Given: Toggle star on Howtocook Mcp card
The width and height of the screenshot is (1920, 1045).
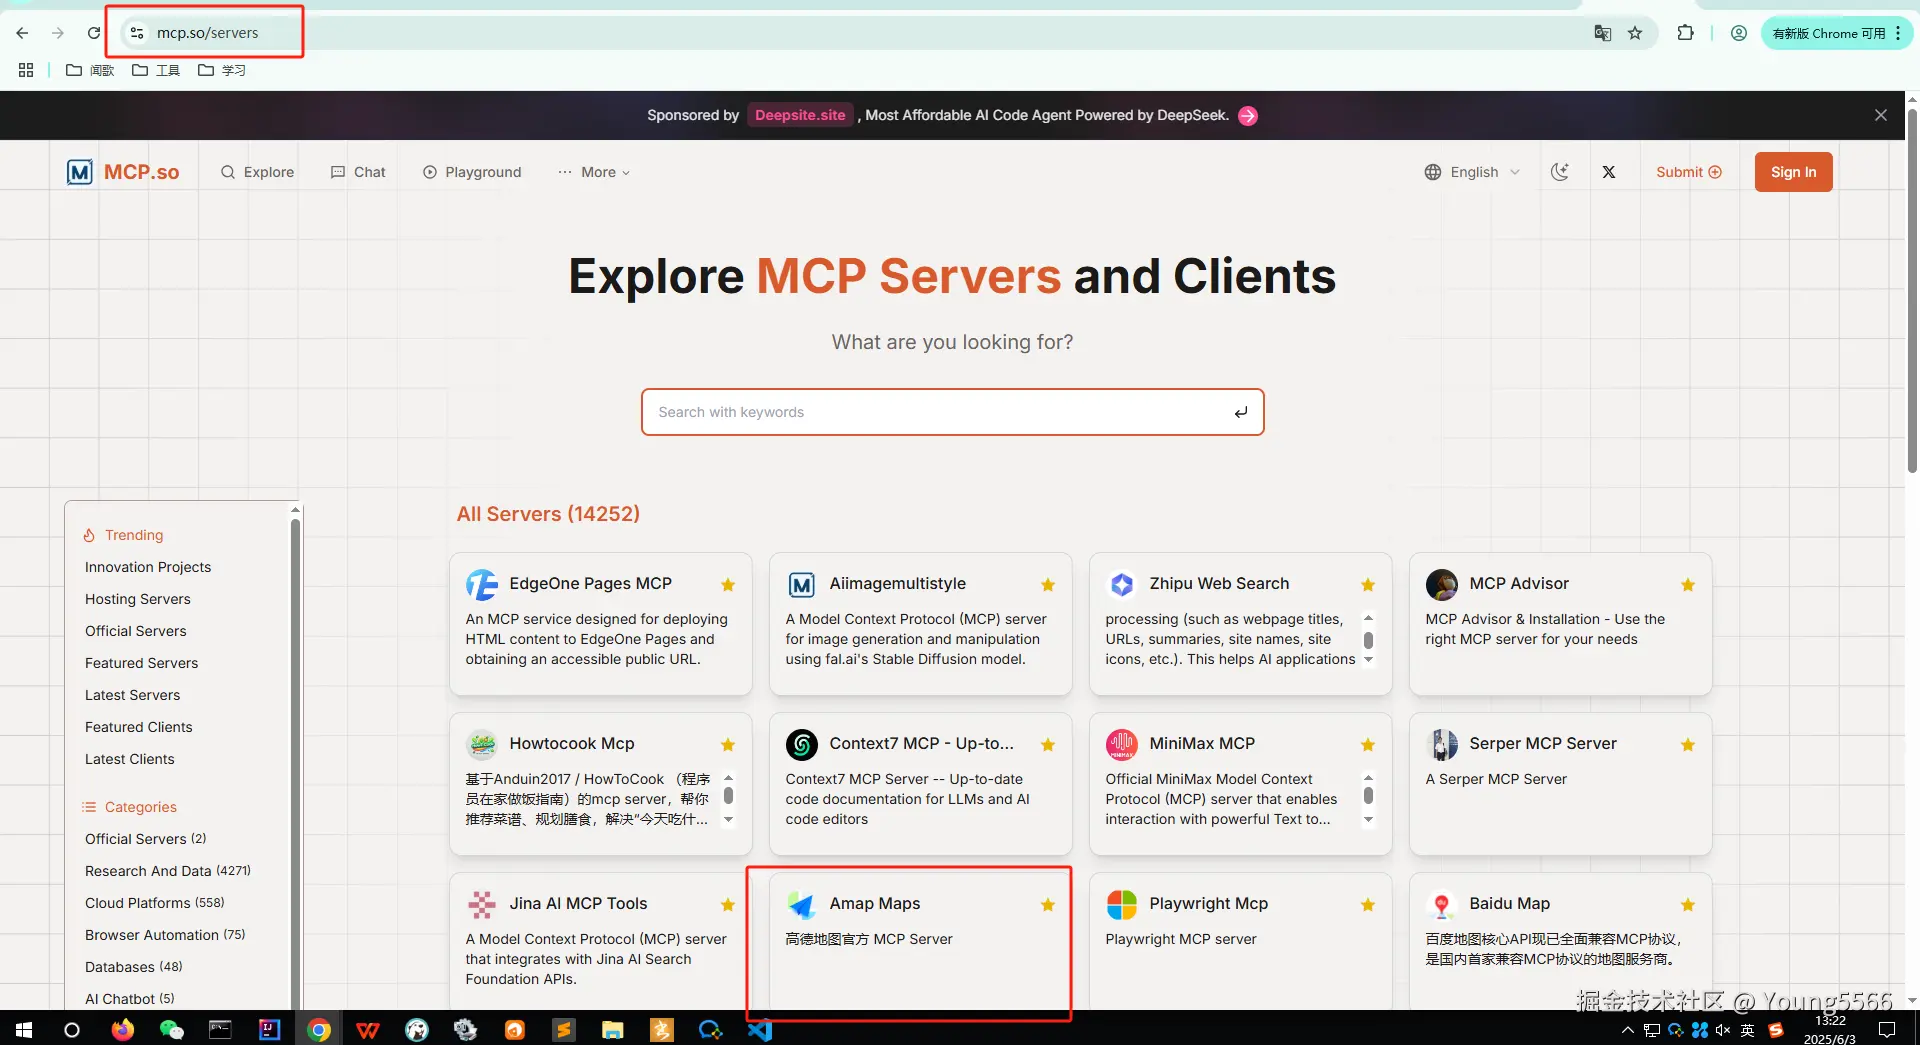Looking at the screenshot, I should click(728, 745).
